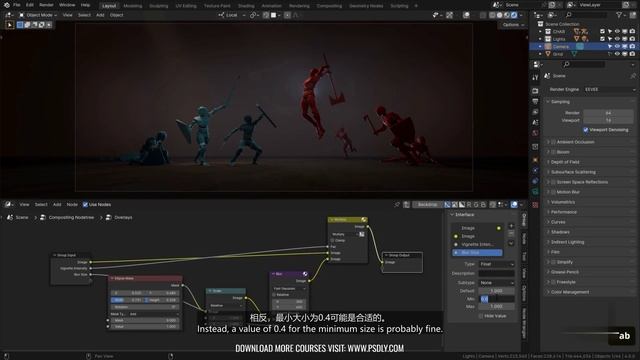Toggle X-ray view icon
Viewport: 640px width, 360px height.
coord(484,15)
